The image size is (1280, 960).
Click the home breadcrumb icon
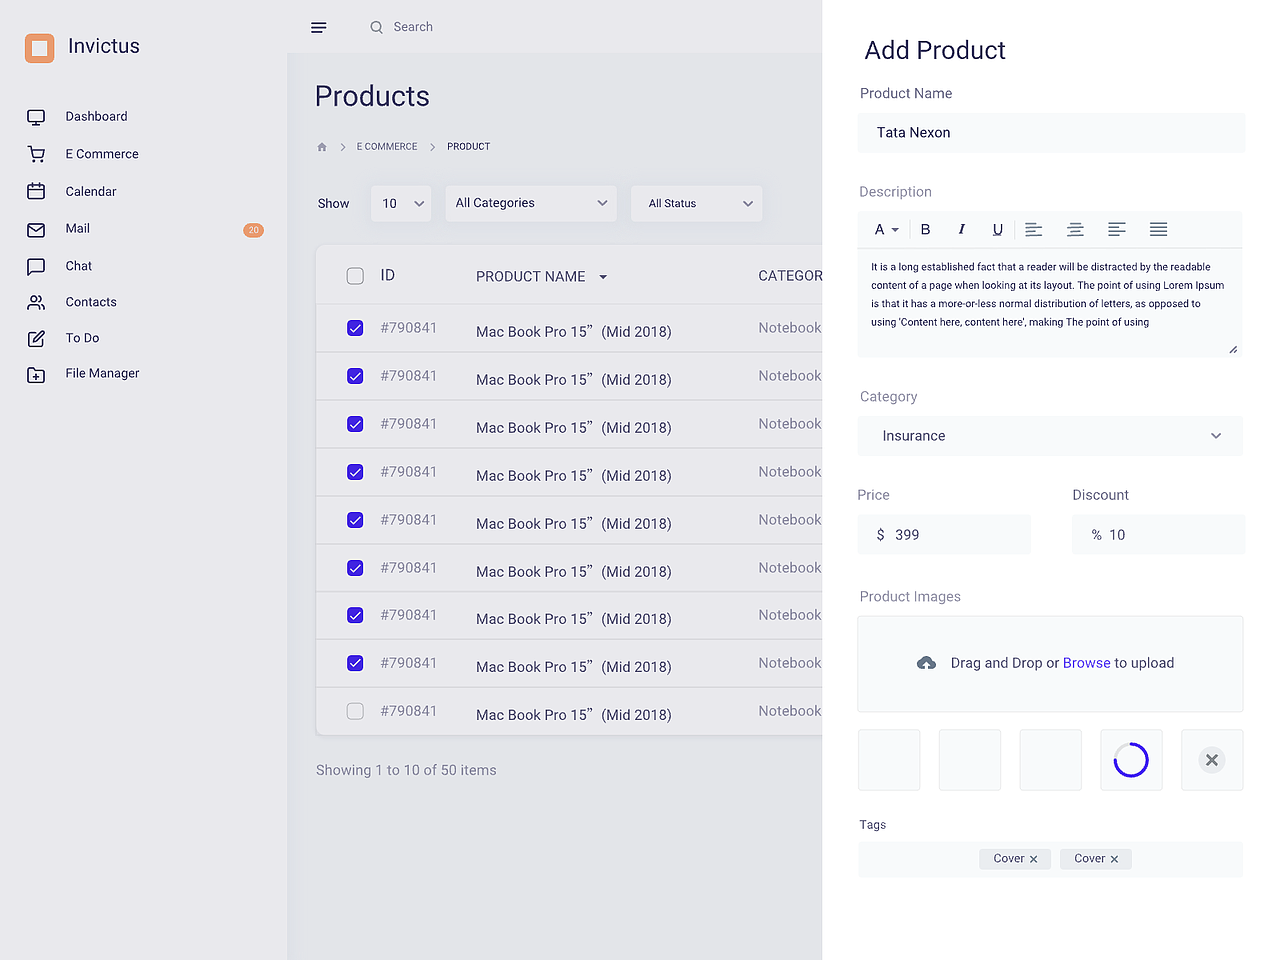[322, 147]
